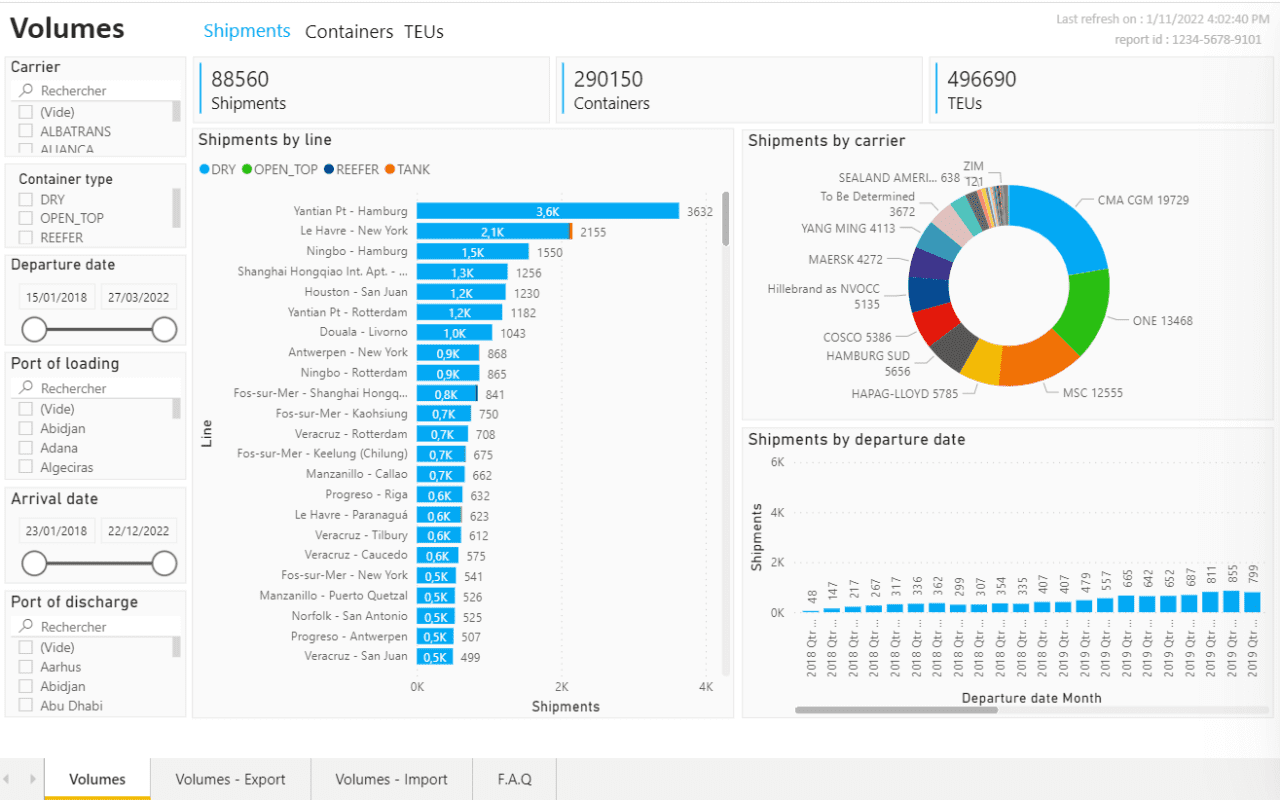Open the Containers view in the top navigation
The image size is (1280, 800).
tap(349, 31)
